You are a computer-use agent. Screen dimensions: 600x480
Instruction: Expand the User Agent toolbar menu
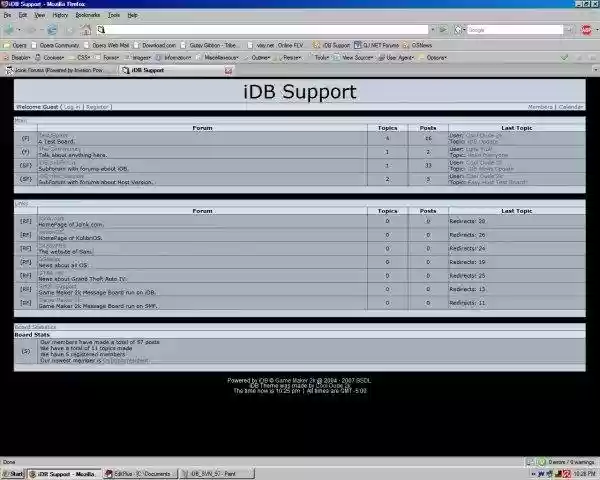click(396, 57)
